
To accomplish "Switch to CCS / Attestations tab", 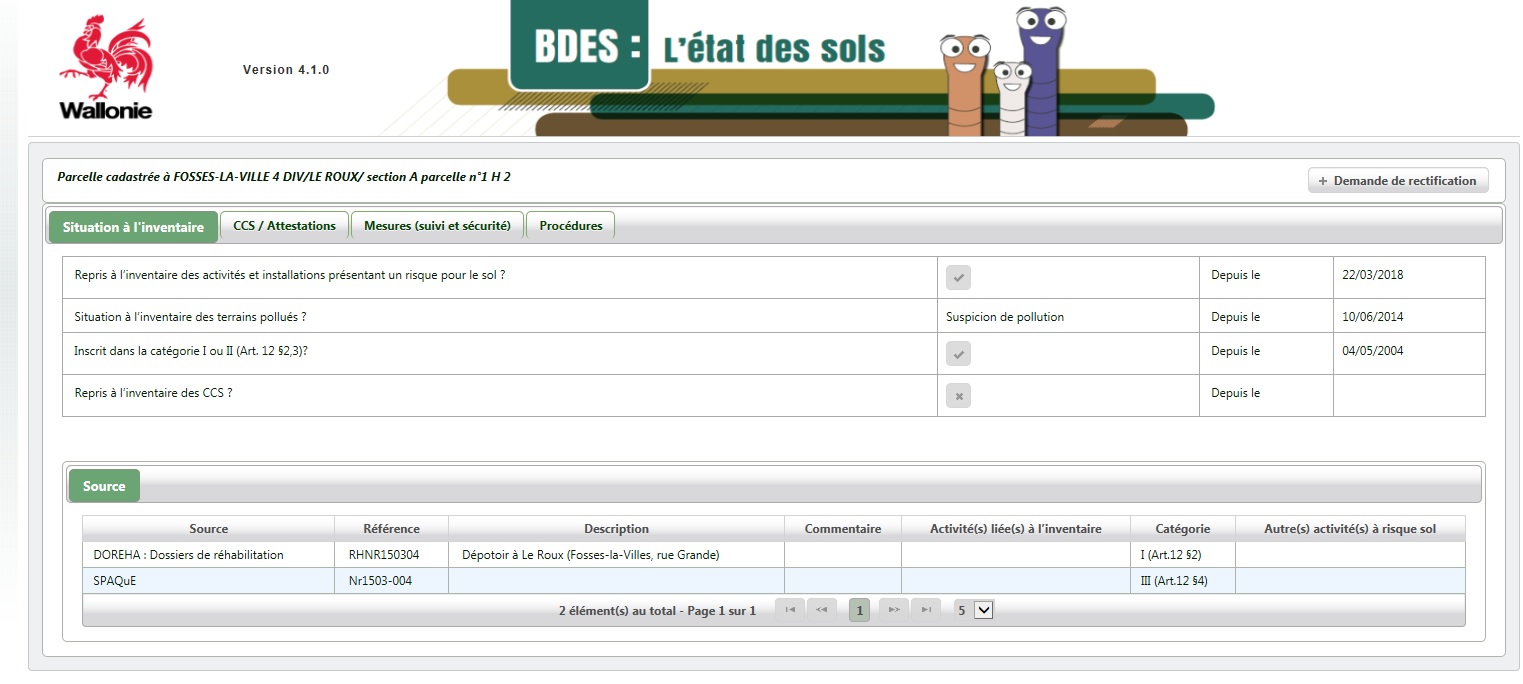I will coord(284,226).
